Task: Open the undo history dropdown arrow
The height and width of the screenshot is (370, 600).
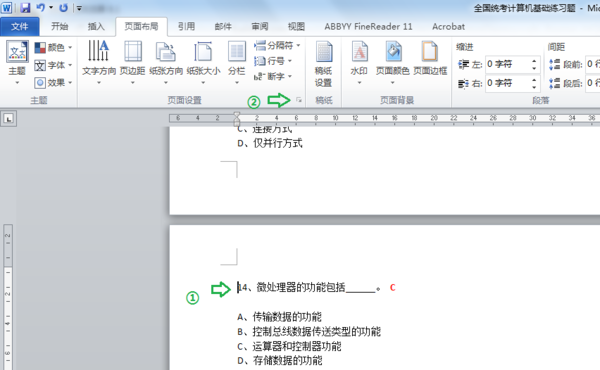Action: [x=51, y=8]
